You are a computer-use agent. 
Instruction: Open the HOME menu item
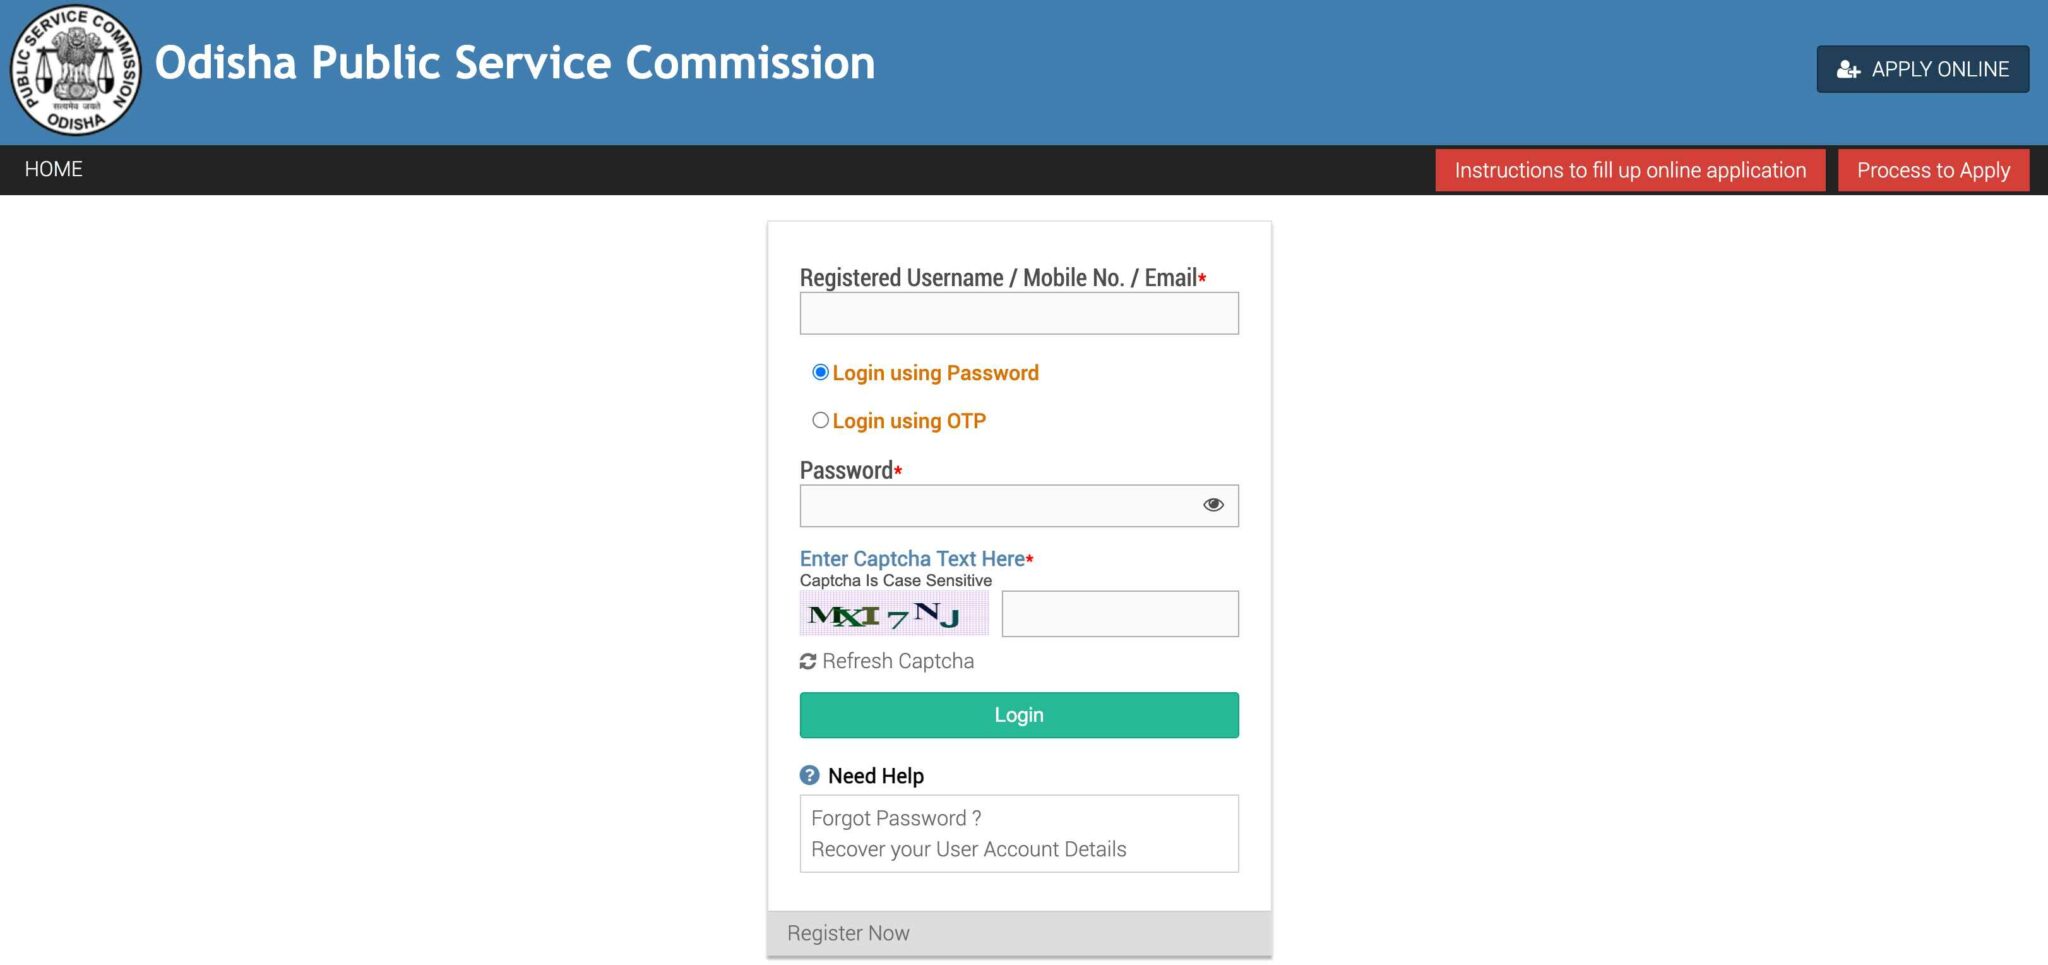click(x=54, y=169)
